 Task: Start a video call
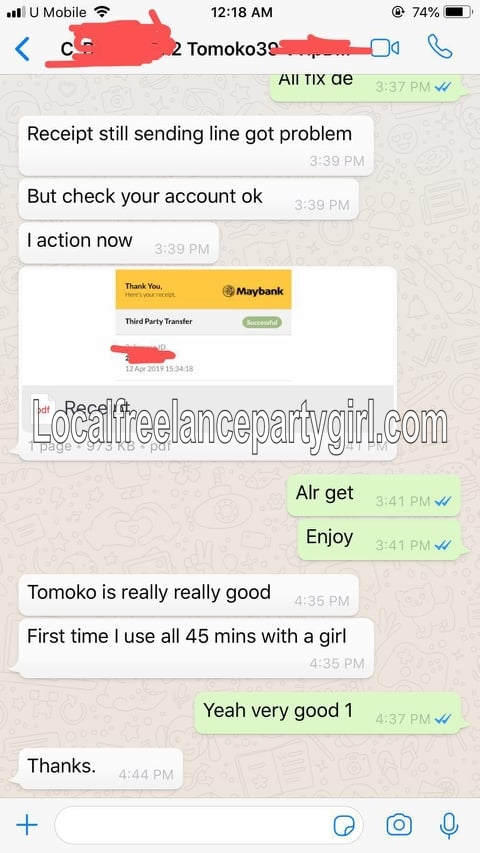pos(385,48)
